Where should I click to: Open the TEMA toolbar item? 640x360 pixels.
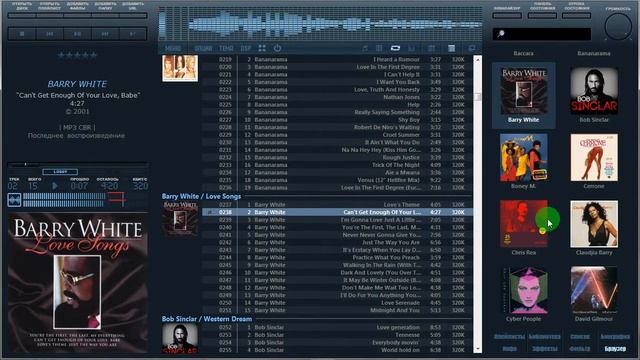(x=226, y=48)
